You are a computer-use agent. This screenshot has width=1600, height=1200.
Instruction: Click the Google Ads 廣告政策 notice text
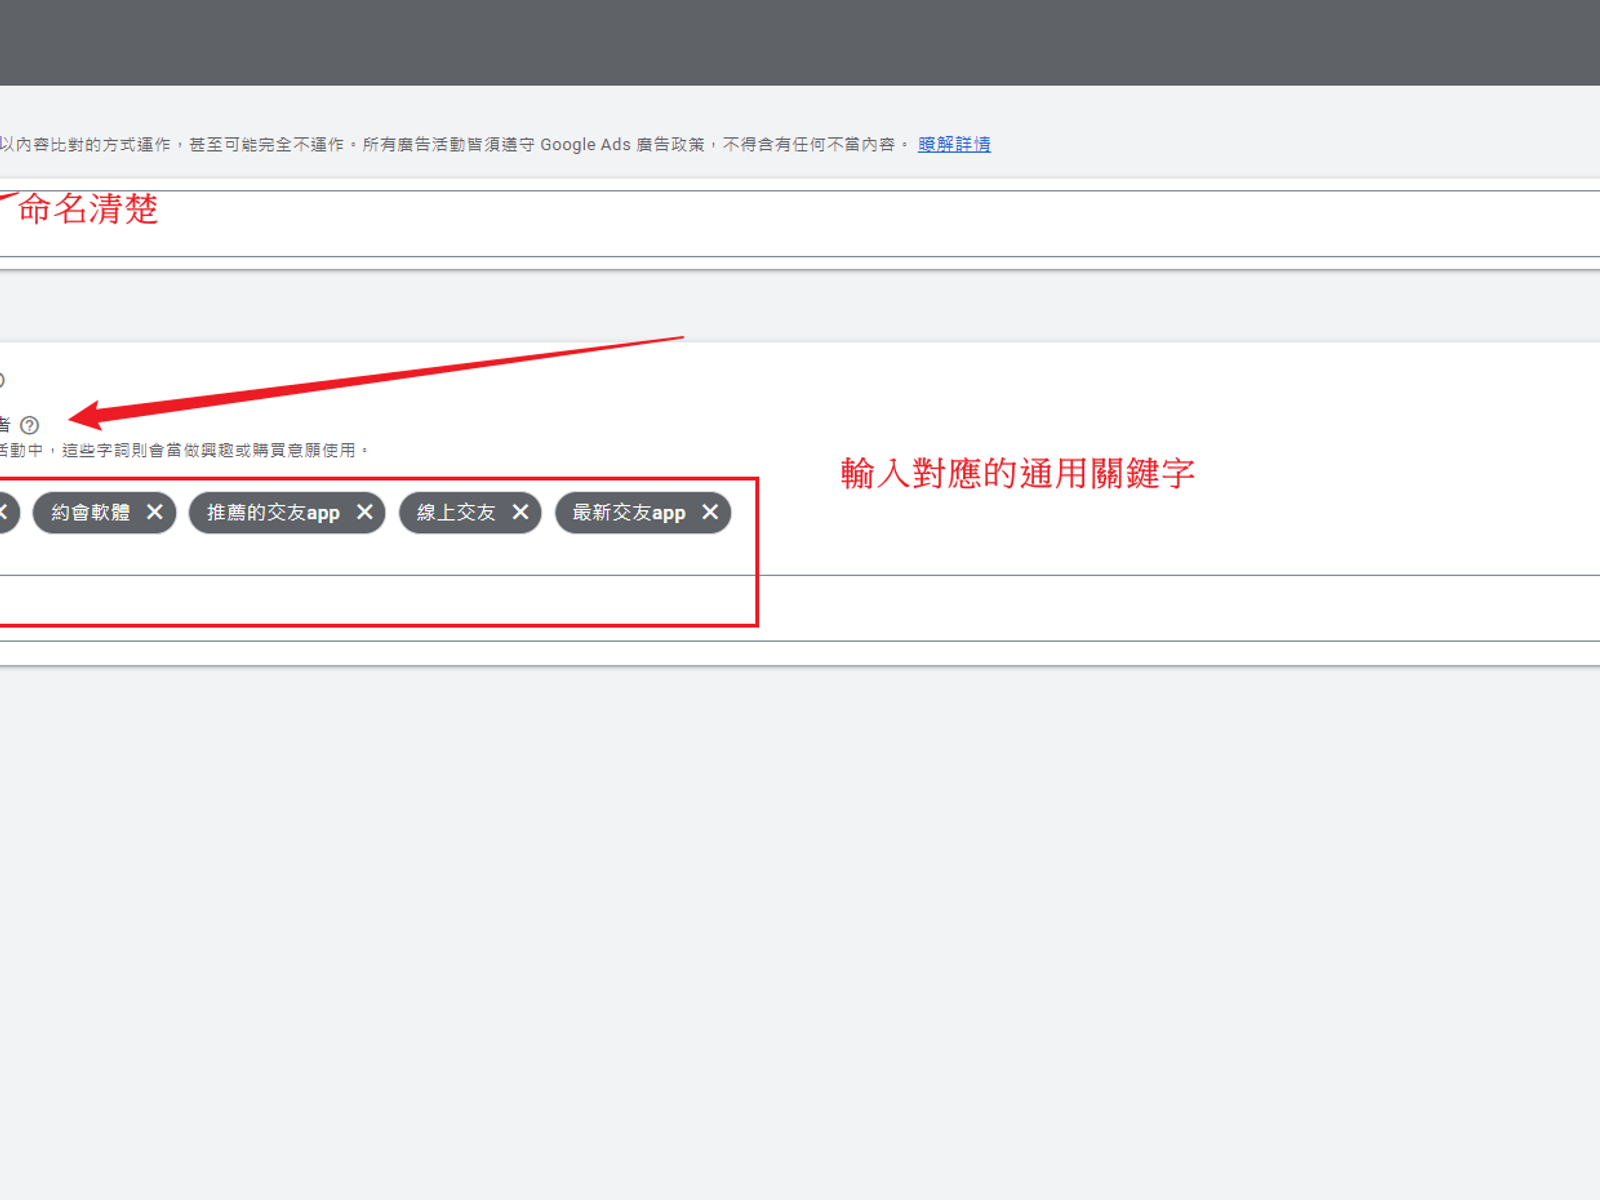click(x=622, y=145)
